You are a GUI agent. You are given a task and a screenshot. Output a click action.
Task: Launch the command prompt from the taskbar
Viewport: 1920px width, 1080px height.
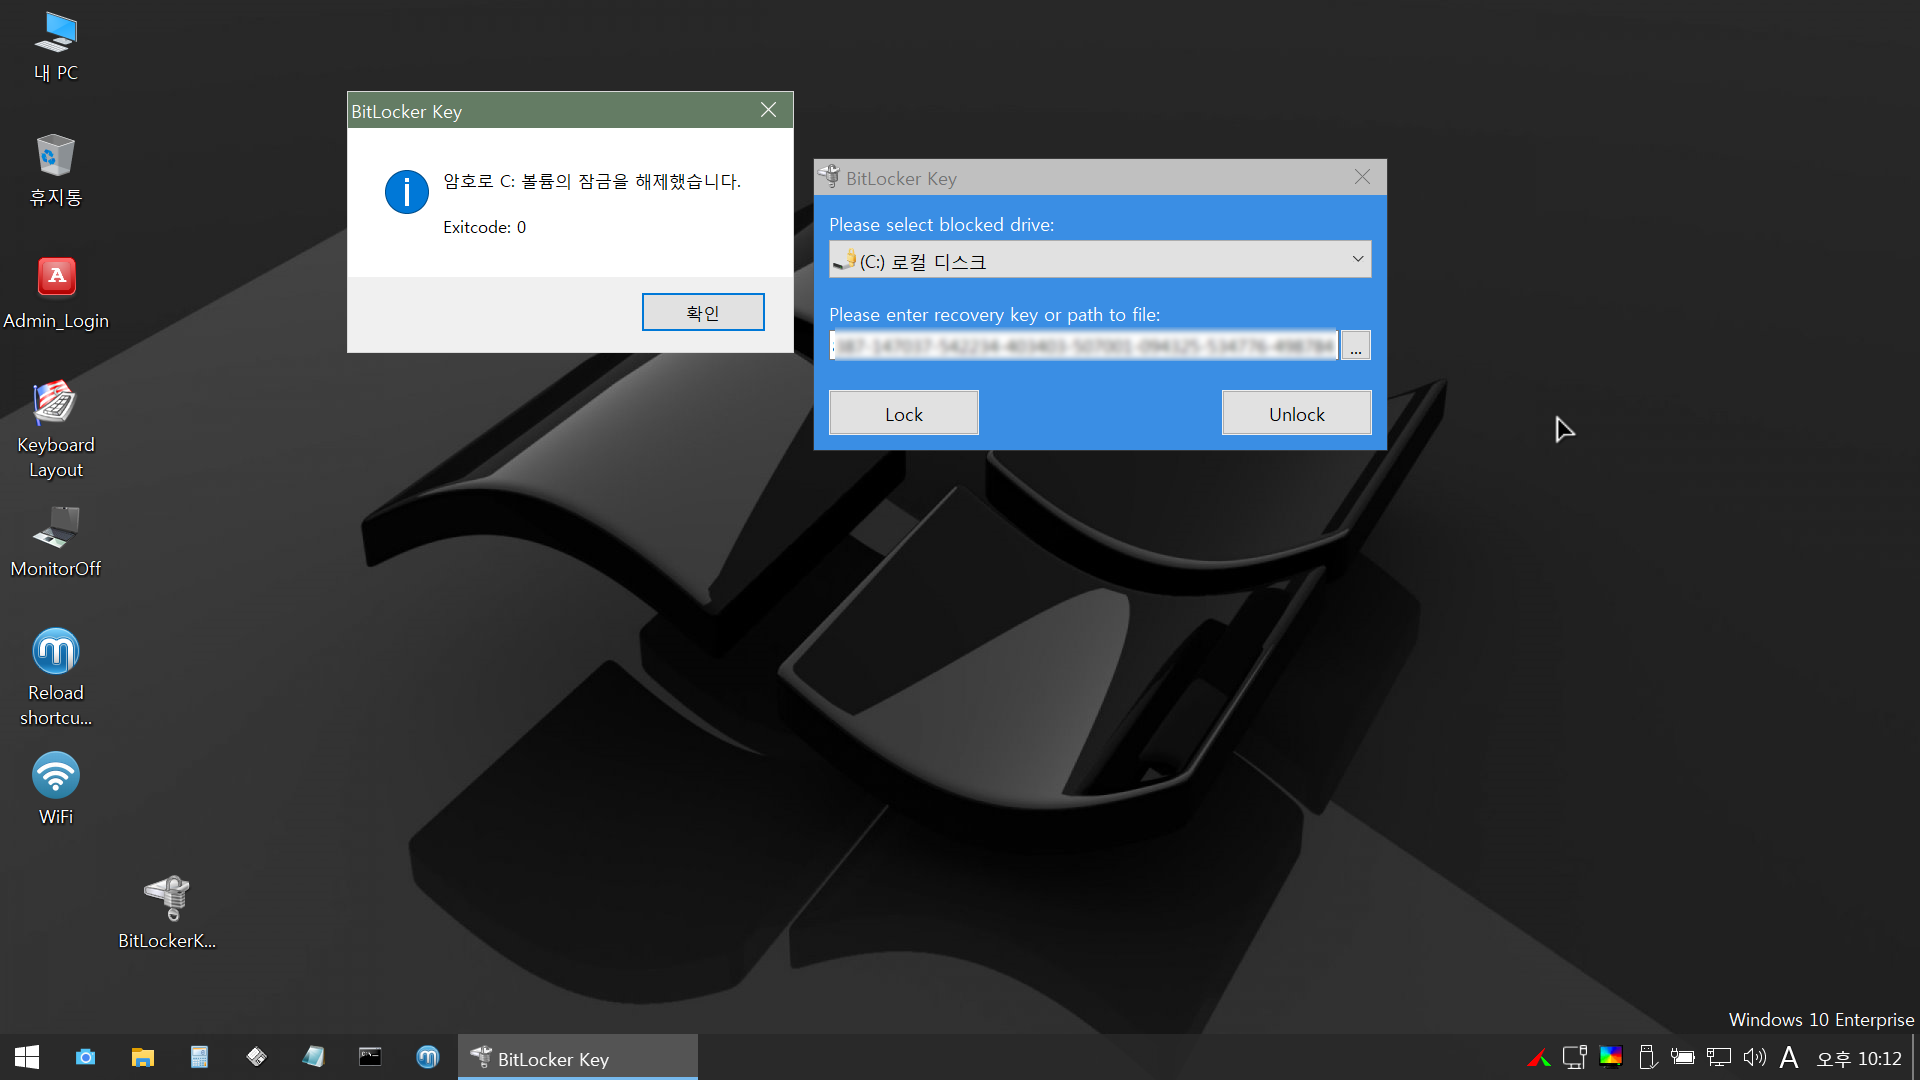(x=370, y=1057)
